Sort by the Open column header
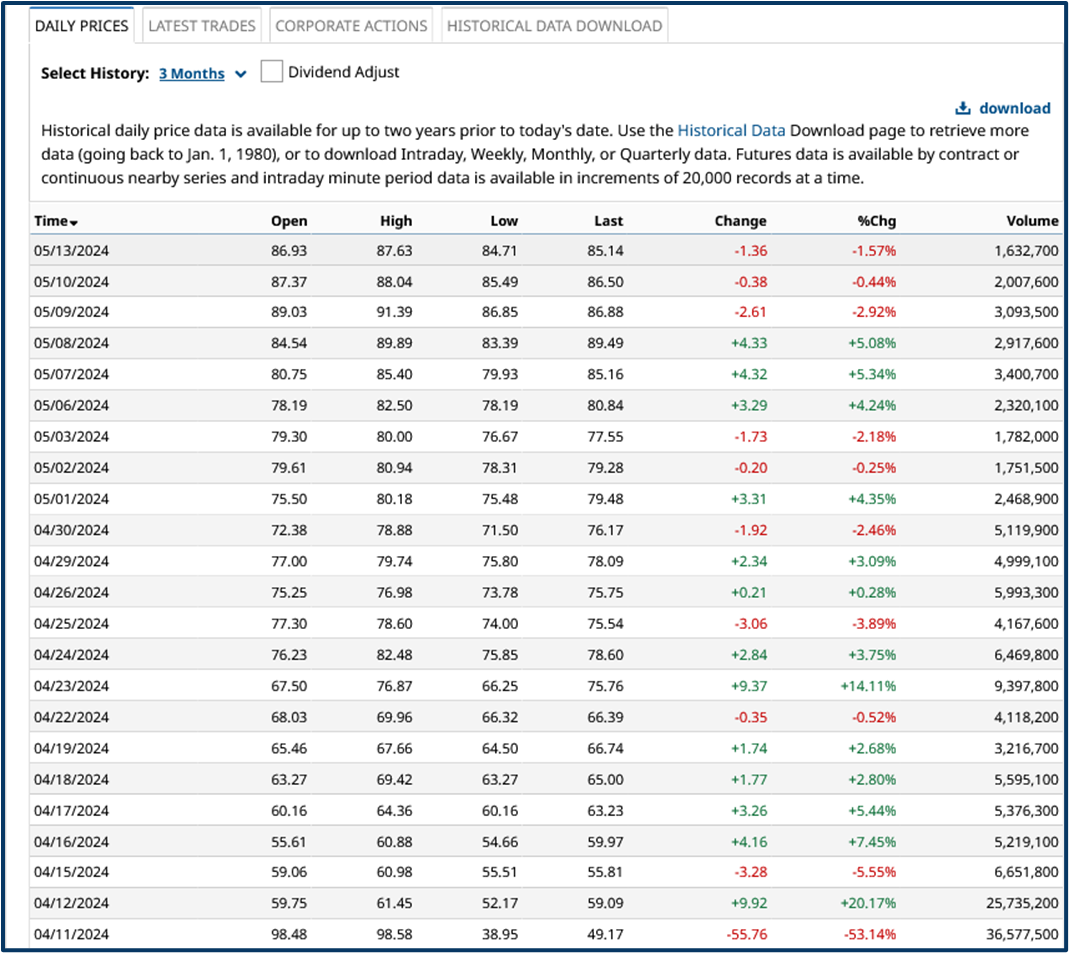Screen dimensions: 1069x953 tap(289, 221)
